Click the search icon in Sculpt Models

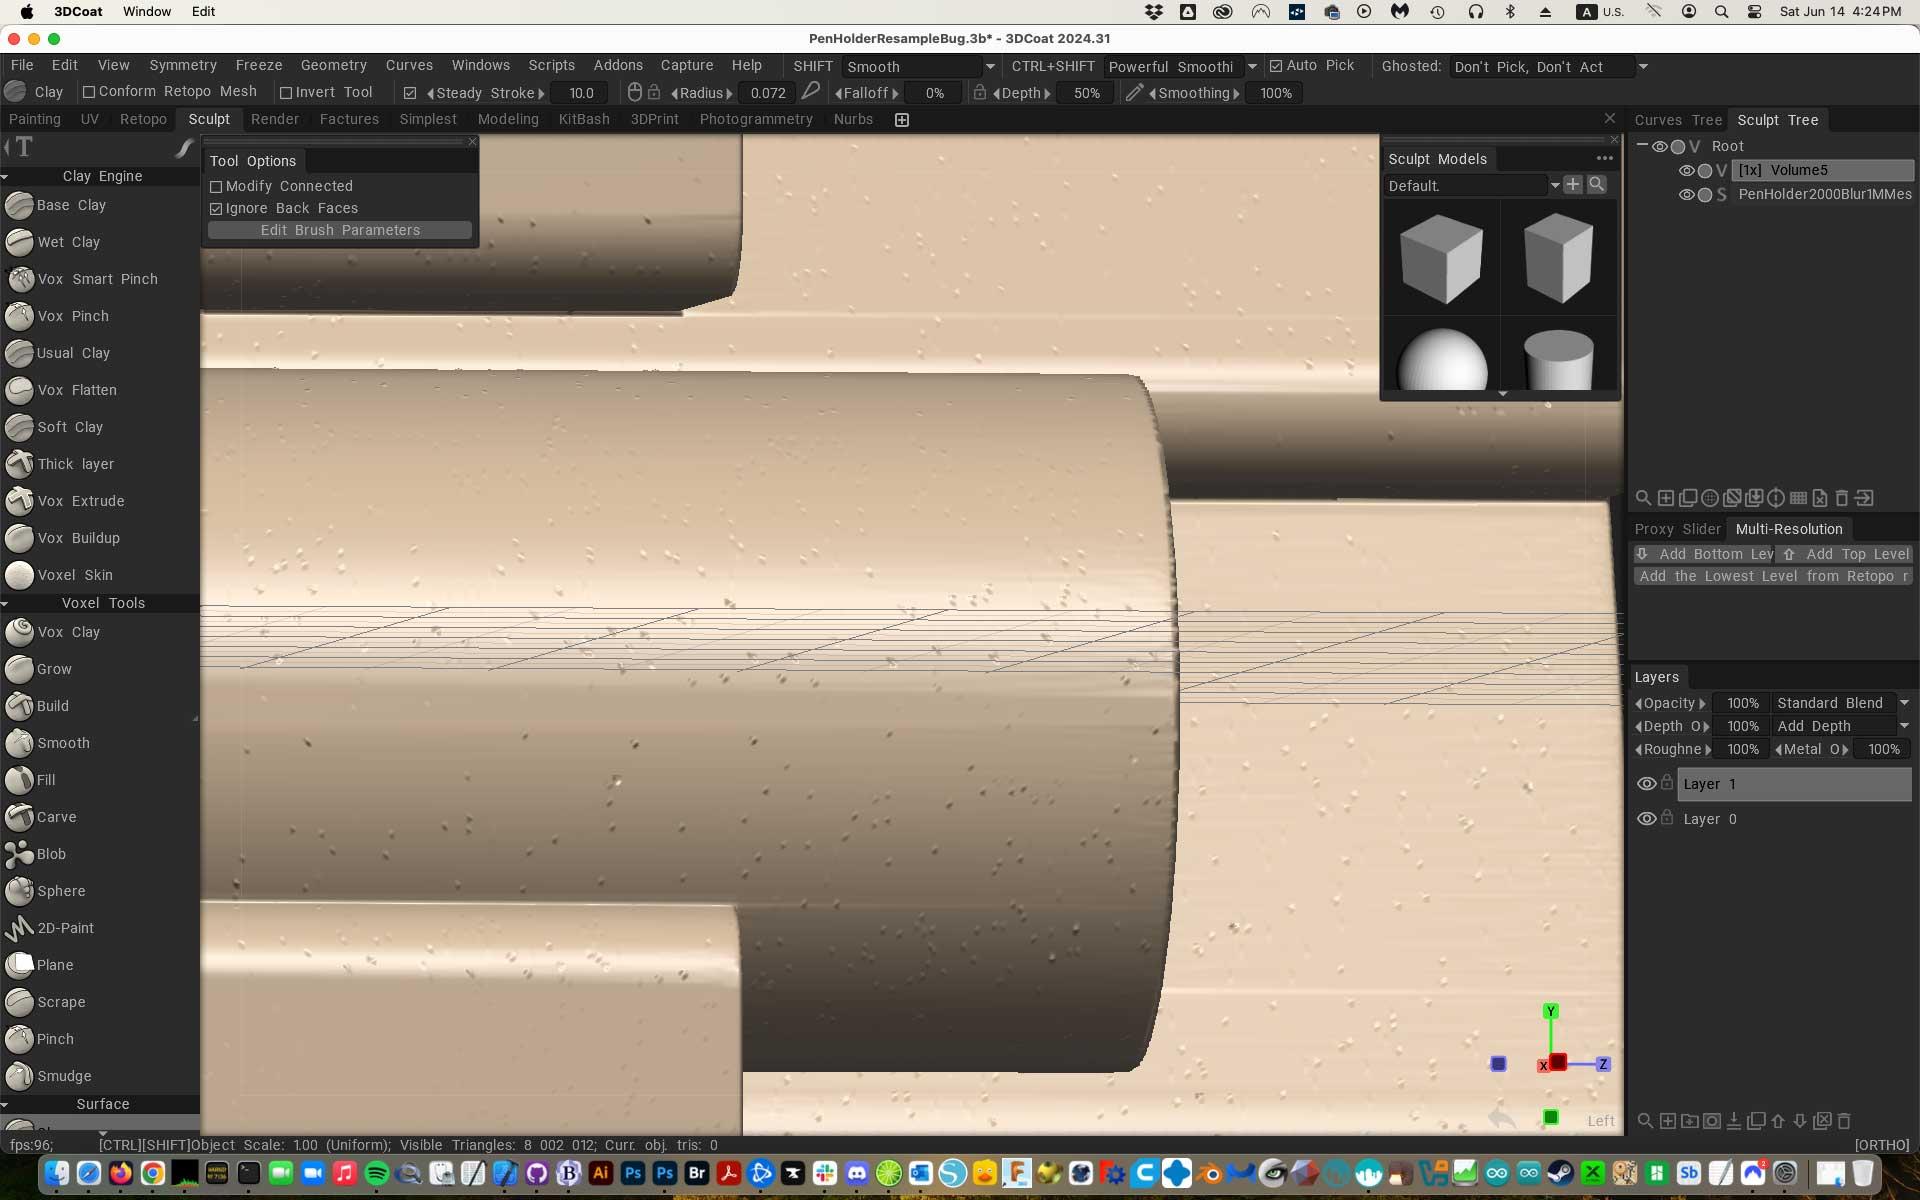pyautogui.click(x=1597, y=185)
